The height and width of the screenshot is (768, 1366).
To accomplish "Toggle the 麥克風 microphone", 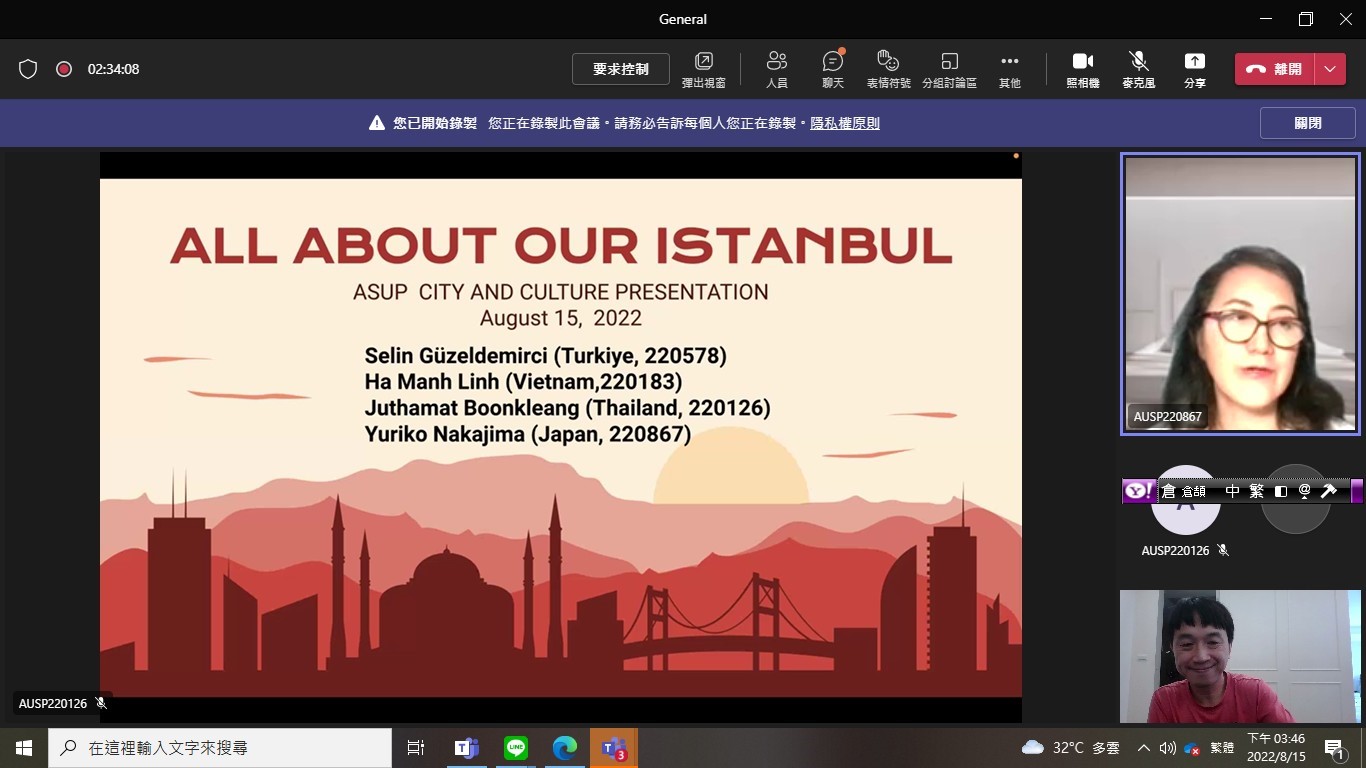I will coord(1138,69).
